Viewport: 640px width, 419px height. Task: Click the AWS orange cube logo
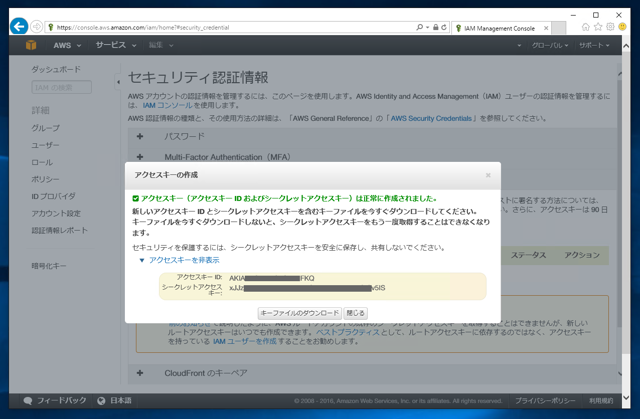coord(31,45)
